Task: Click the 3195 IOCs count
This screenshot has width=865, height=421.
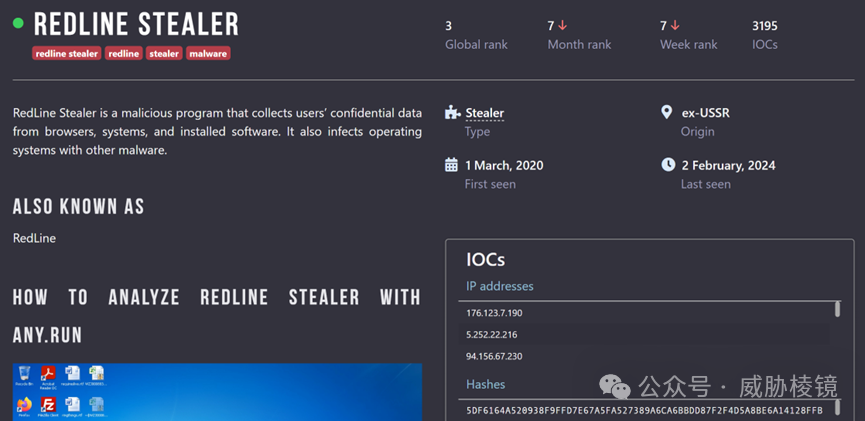Action: pyautogui.click(x=765, y=25)
